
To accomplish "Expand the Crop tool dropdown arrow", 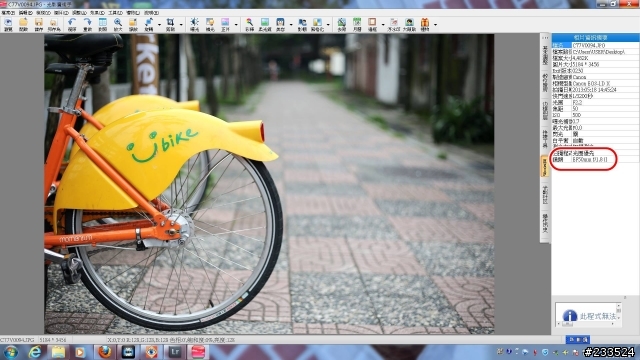I will (x=181, y=25).
